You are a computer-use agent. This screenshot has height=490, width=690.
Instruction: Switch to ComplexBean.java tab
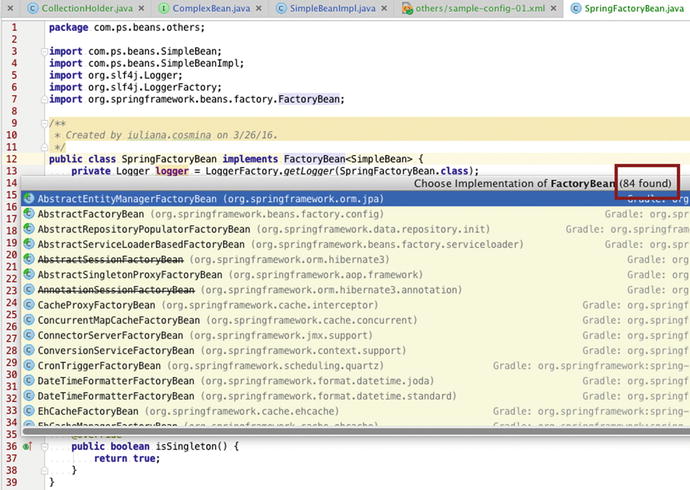click(211, 8)
